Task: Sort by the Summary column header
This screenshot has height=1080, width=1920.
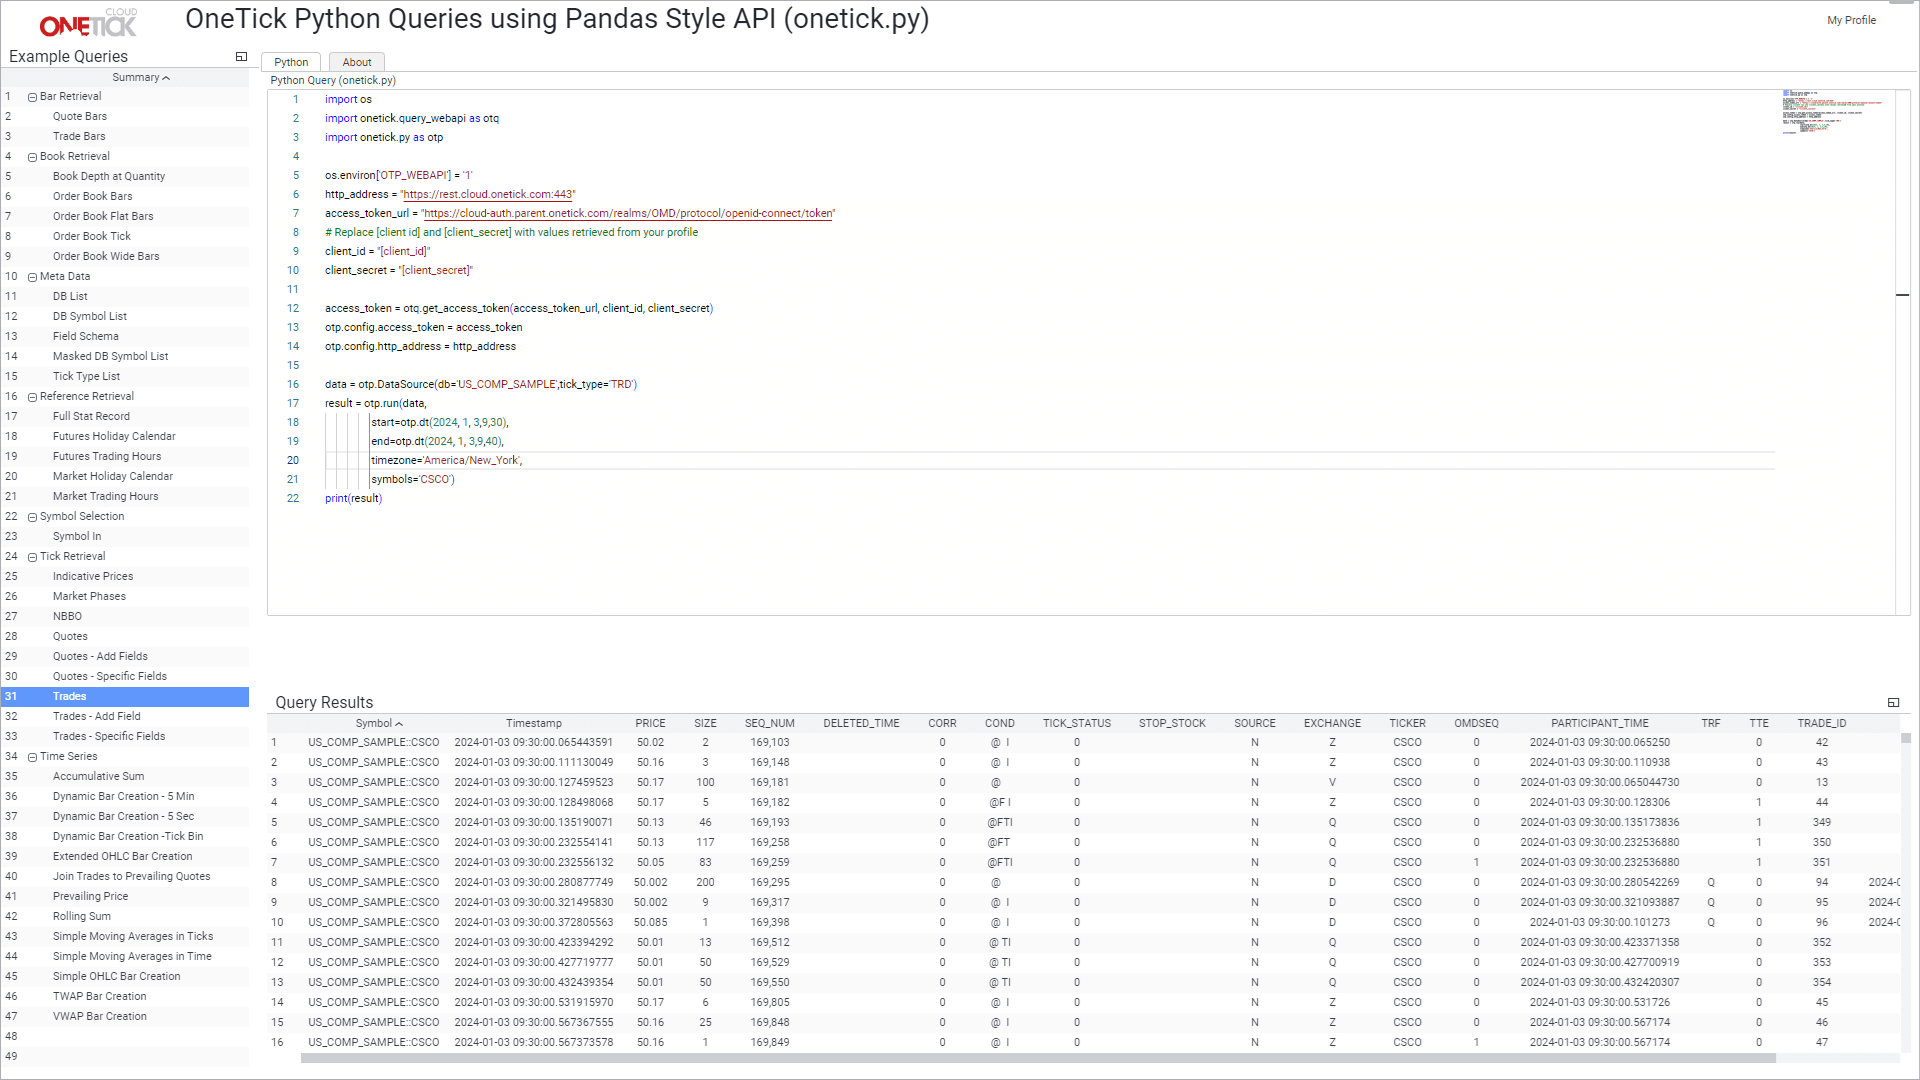Action: (x=141, y=77)
